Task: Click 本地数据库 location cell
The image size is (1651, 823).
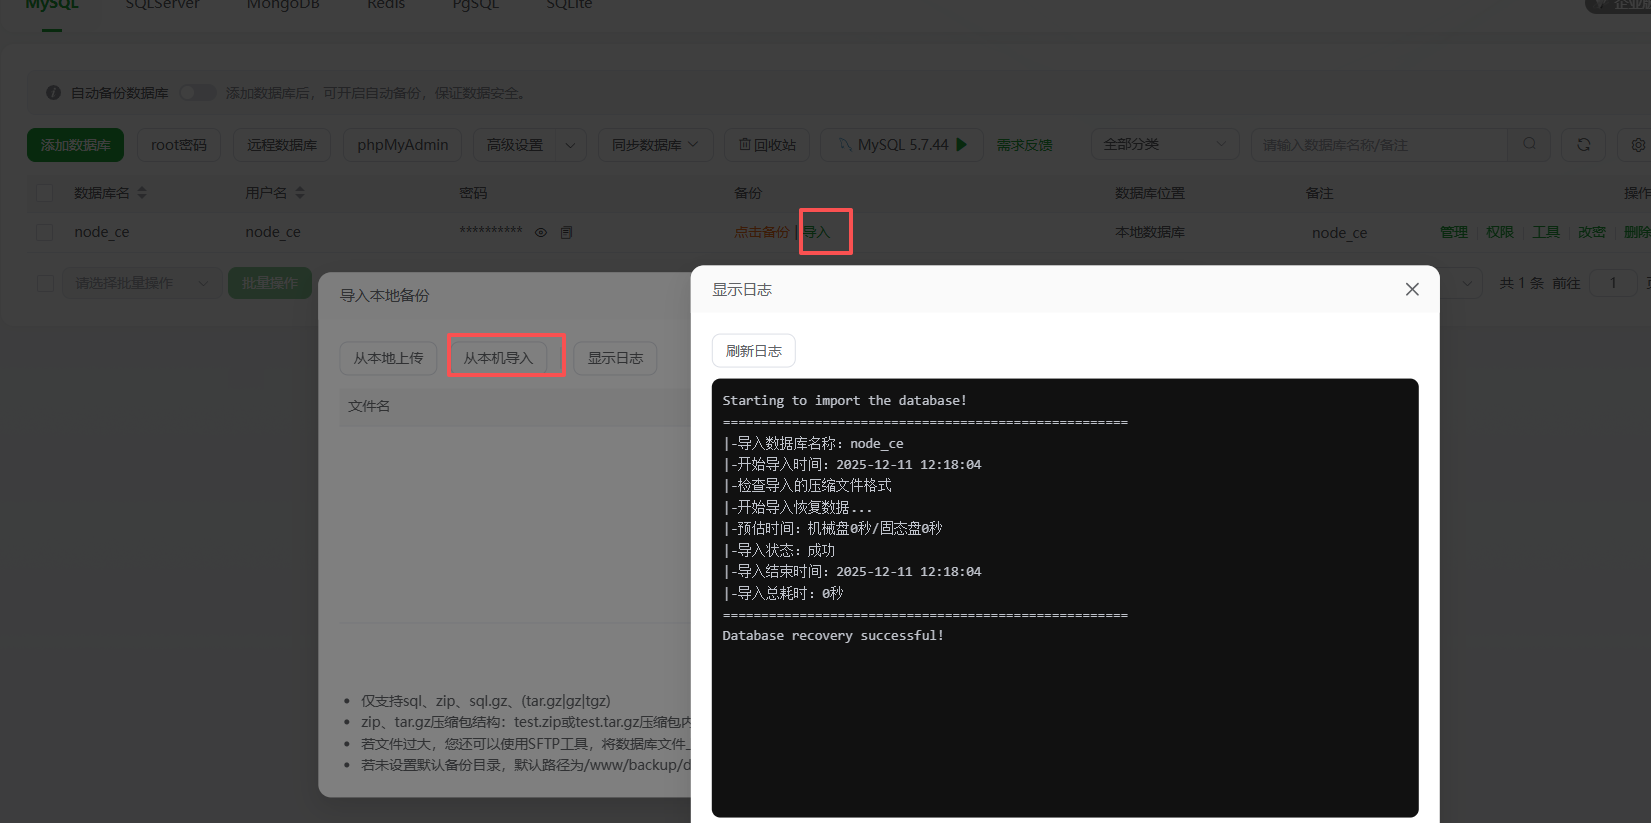Action: pos(1150,232)
